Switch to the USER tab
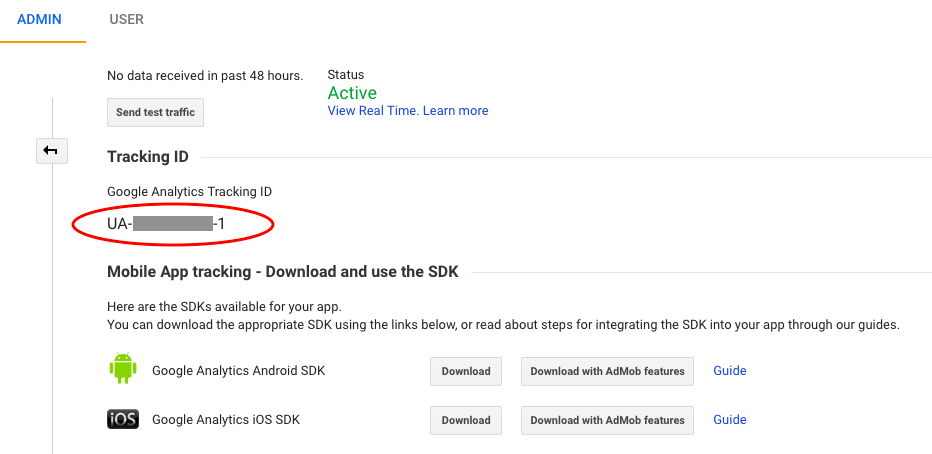Image resolution: width=932 pixels, height=454 pixels. coord(127,20)
